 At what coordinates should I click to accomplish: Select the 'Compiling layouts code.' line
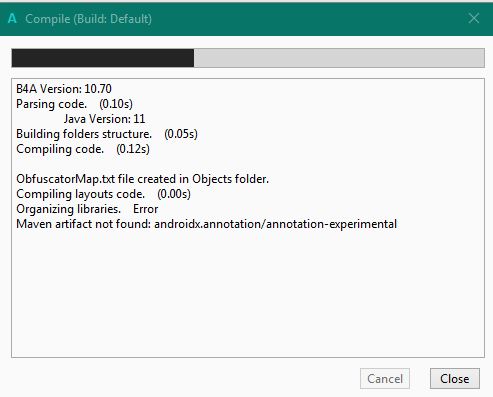pyautogui.click(x=103, y=194)
